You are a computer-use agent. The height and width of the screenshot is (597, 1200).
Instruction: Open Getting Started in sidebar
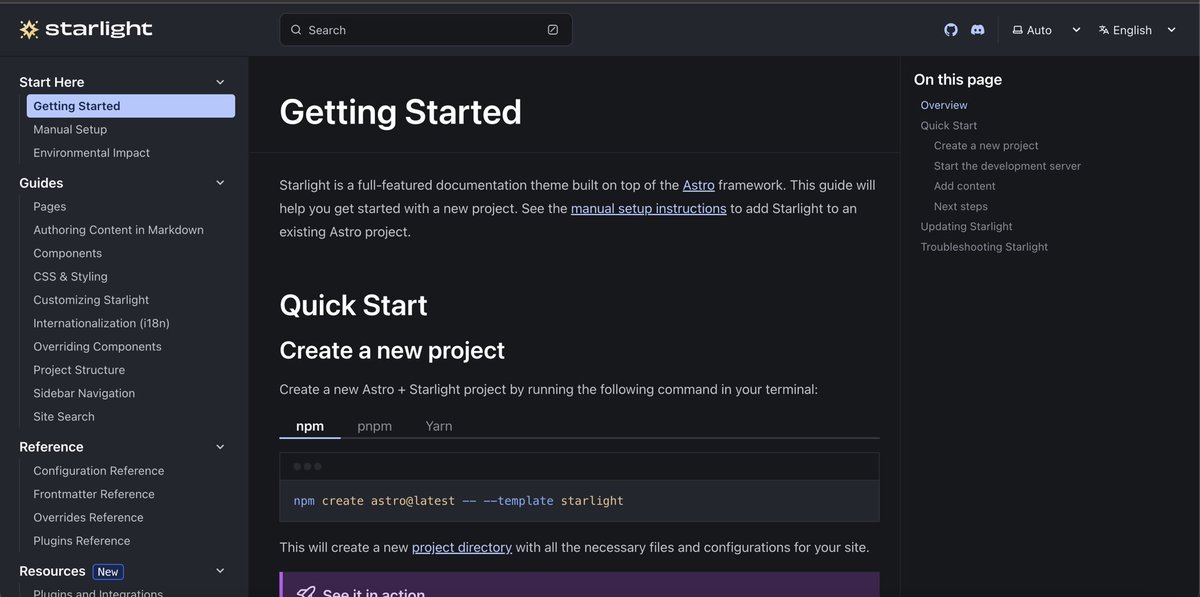pyautogui.click(x=131, y=106)
